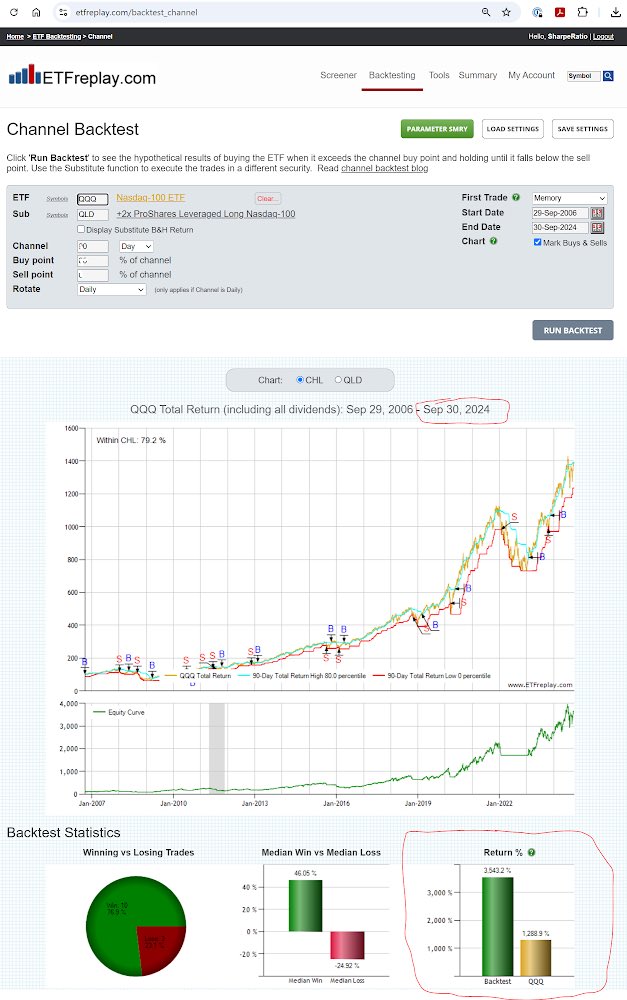Click the Clear button next to ETF
Image resolution: width=627 pixels, height=1000 pixels.
[268, 198]
